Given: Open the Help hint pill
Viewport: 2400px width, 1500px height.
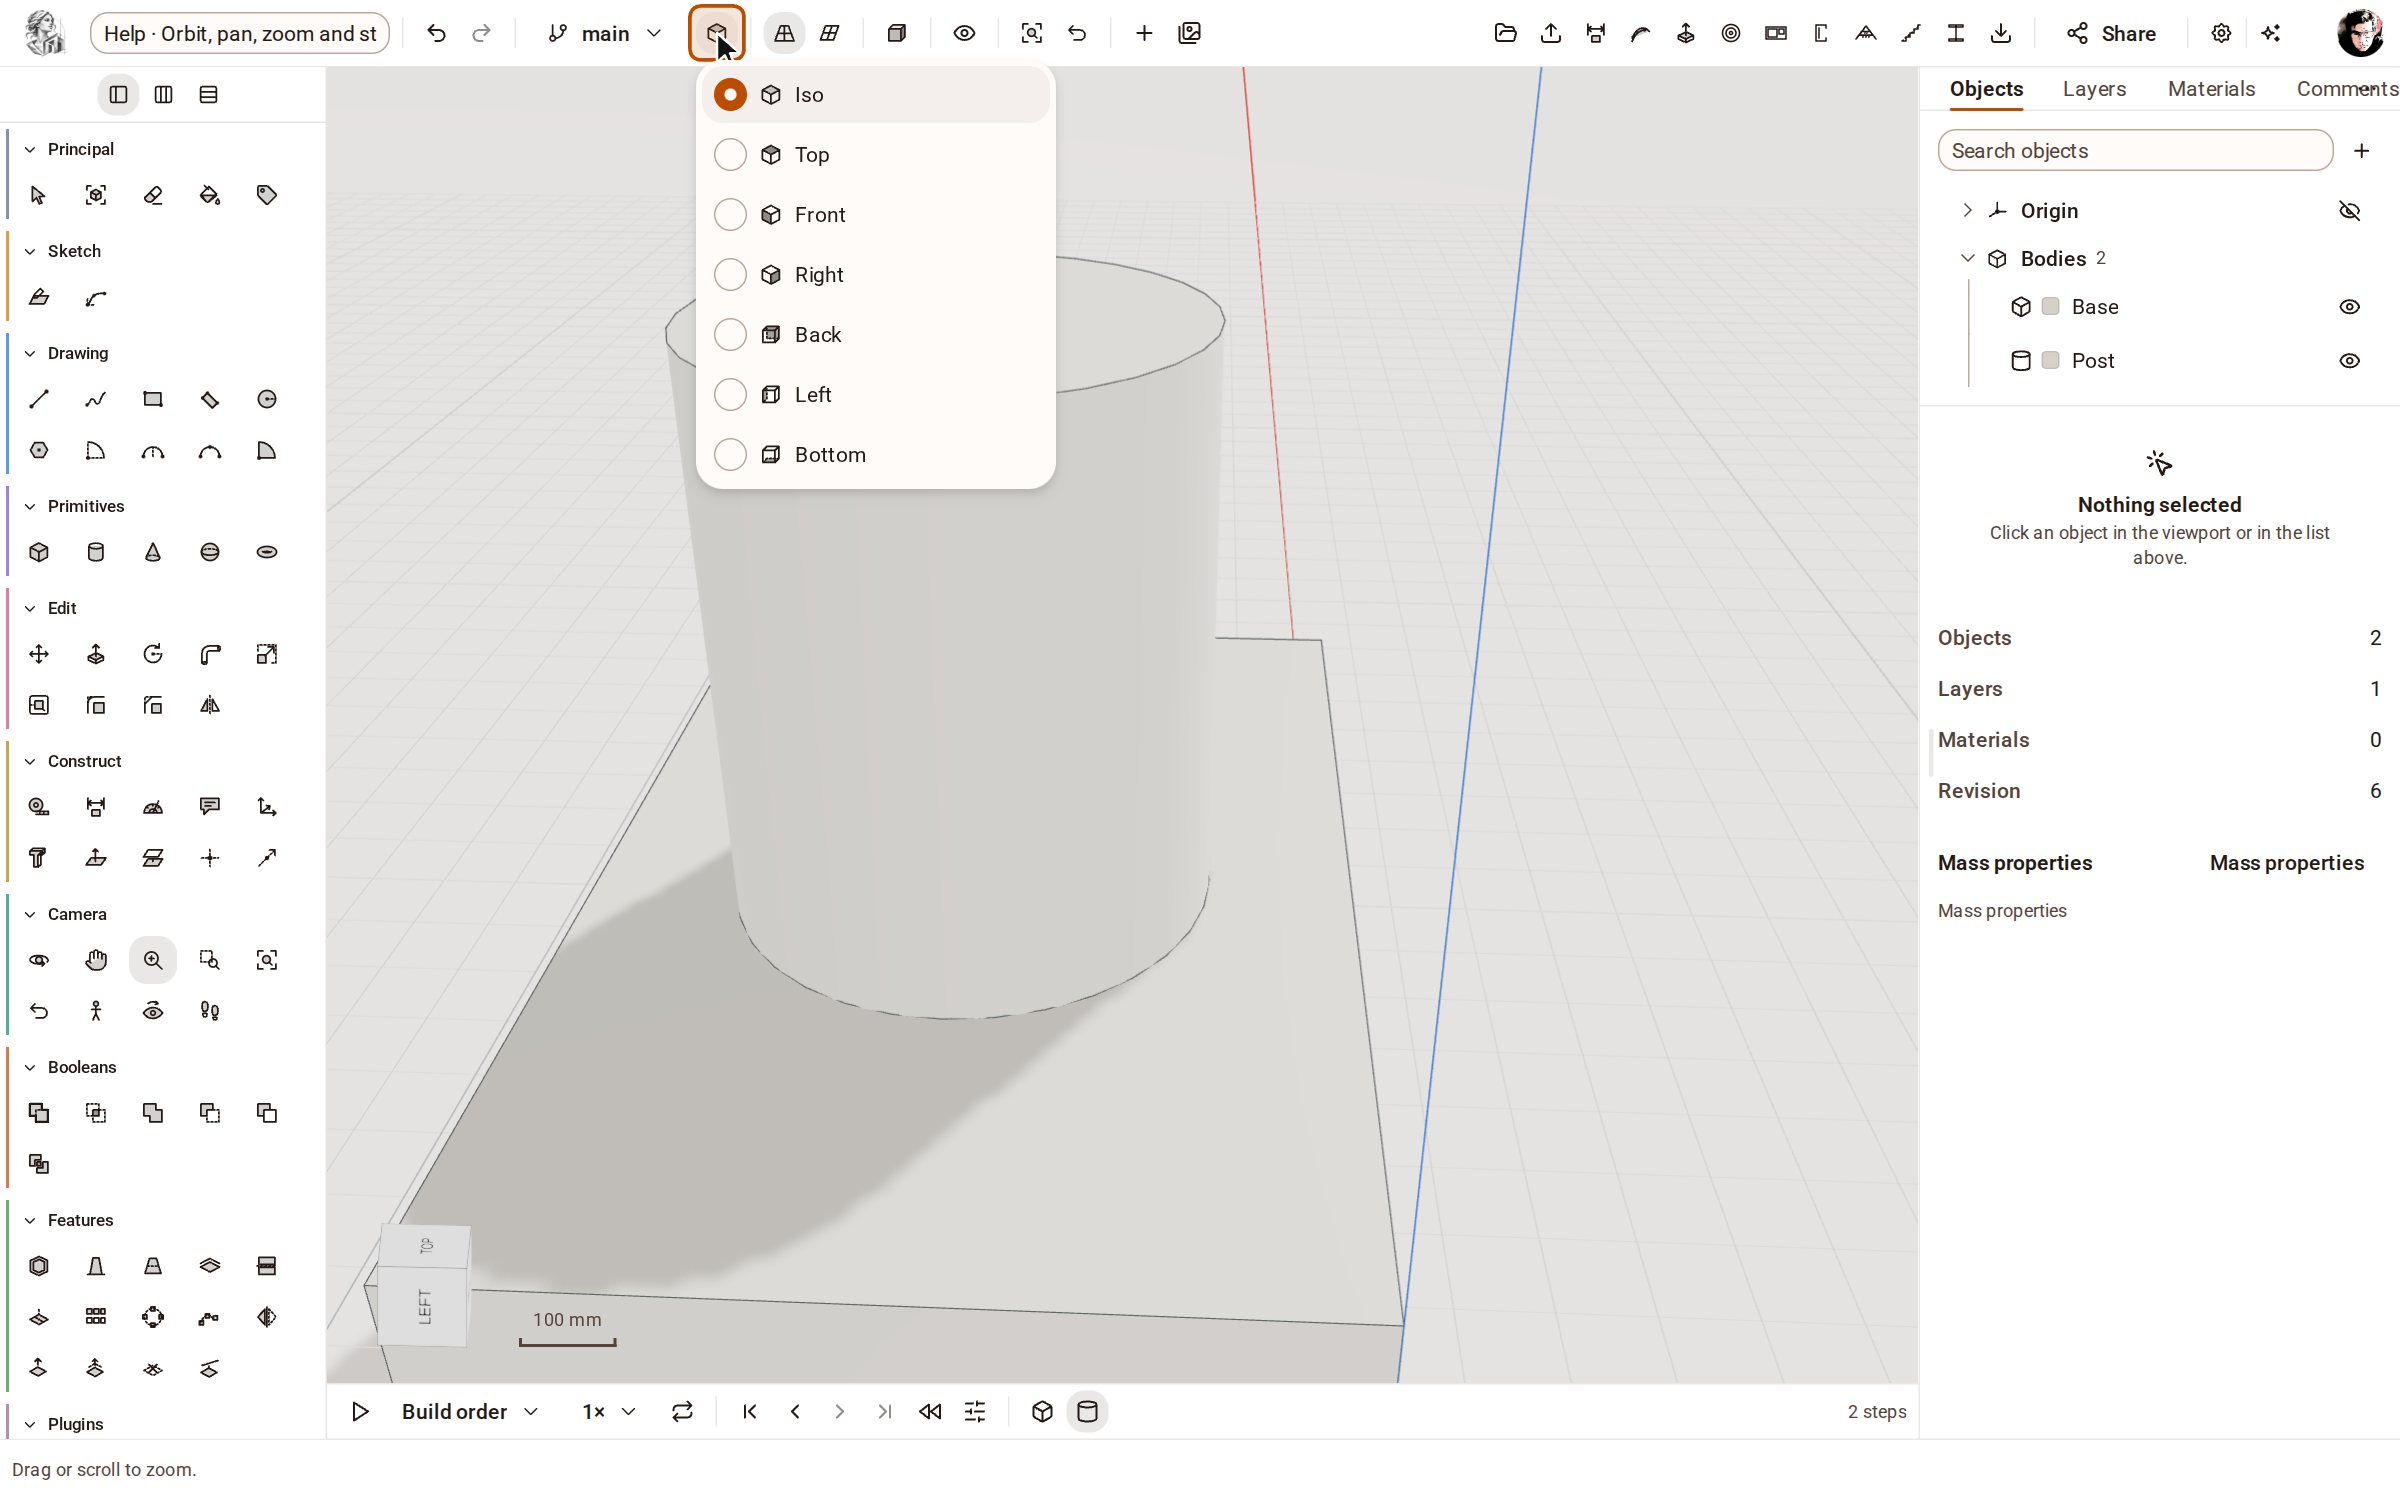Looking at the screenshot, I should 240,34.
